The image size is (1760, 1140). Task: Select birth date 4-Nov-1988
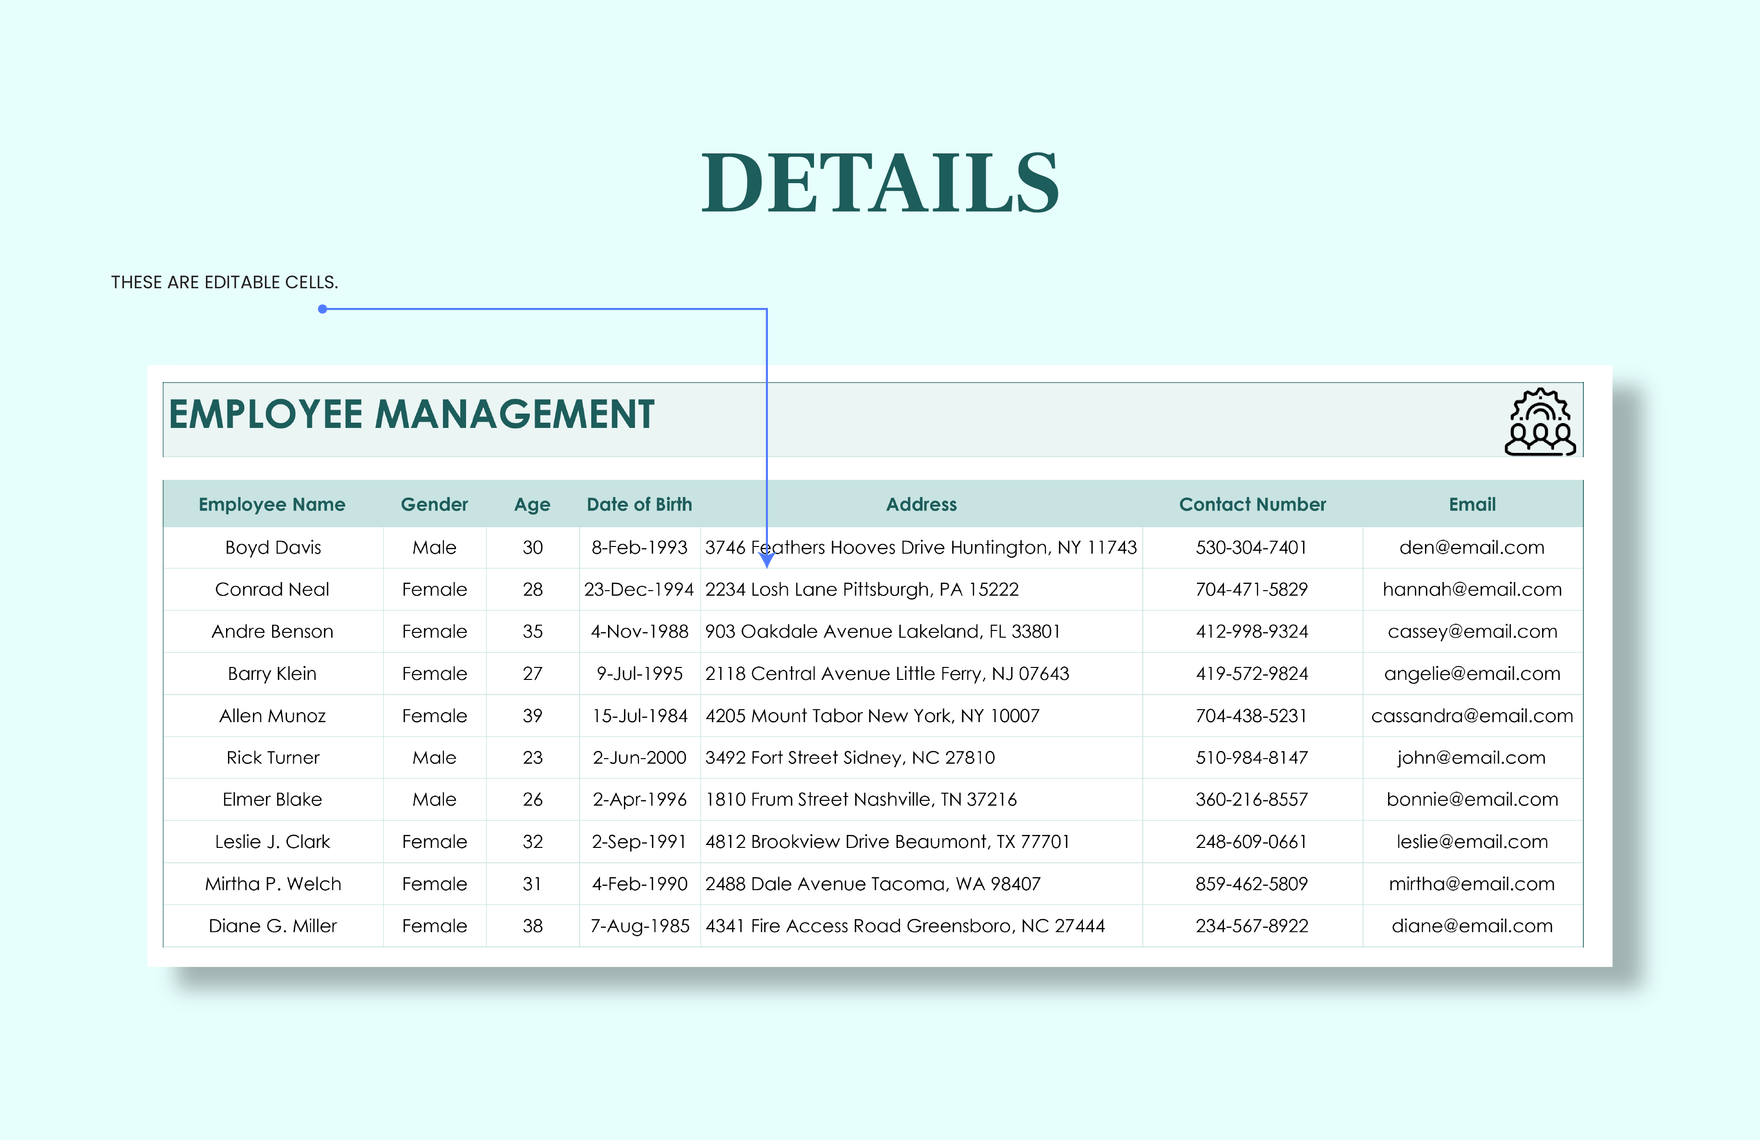tap(640, 632)
